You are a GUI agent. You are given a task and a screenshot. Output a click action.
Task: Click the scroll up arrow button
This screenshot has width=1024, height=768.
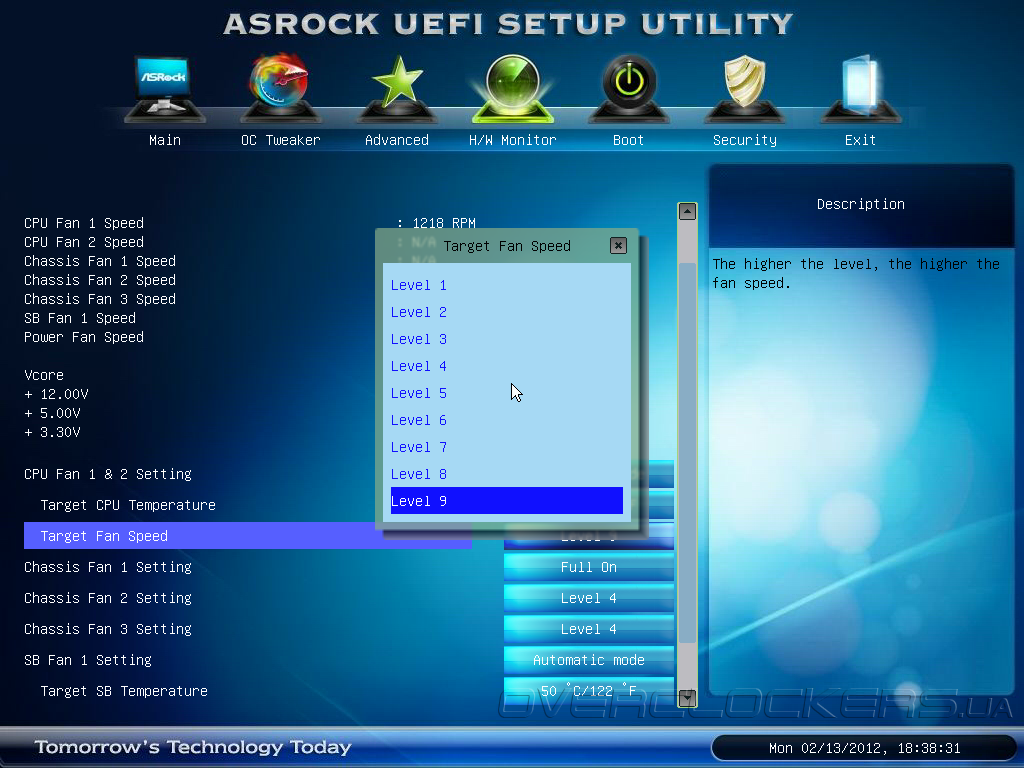point(687,211)
